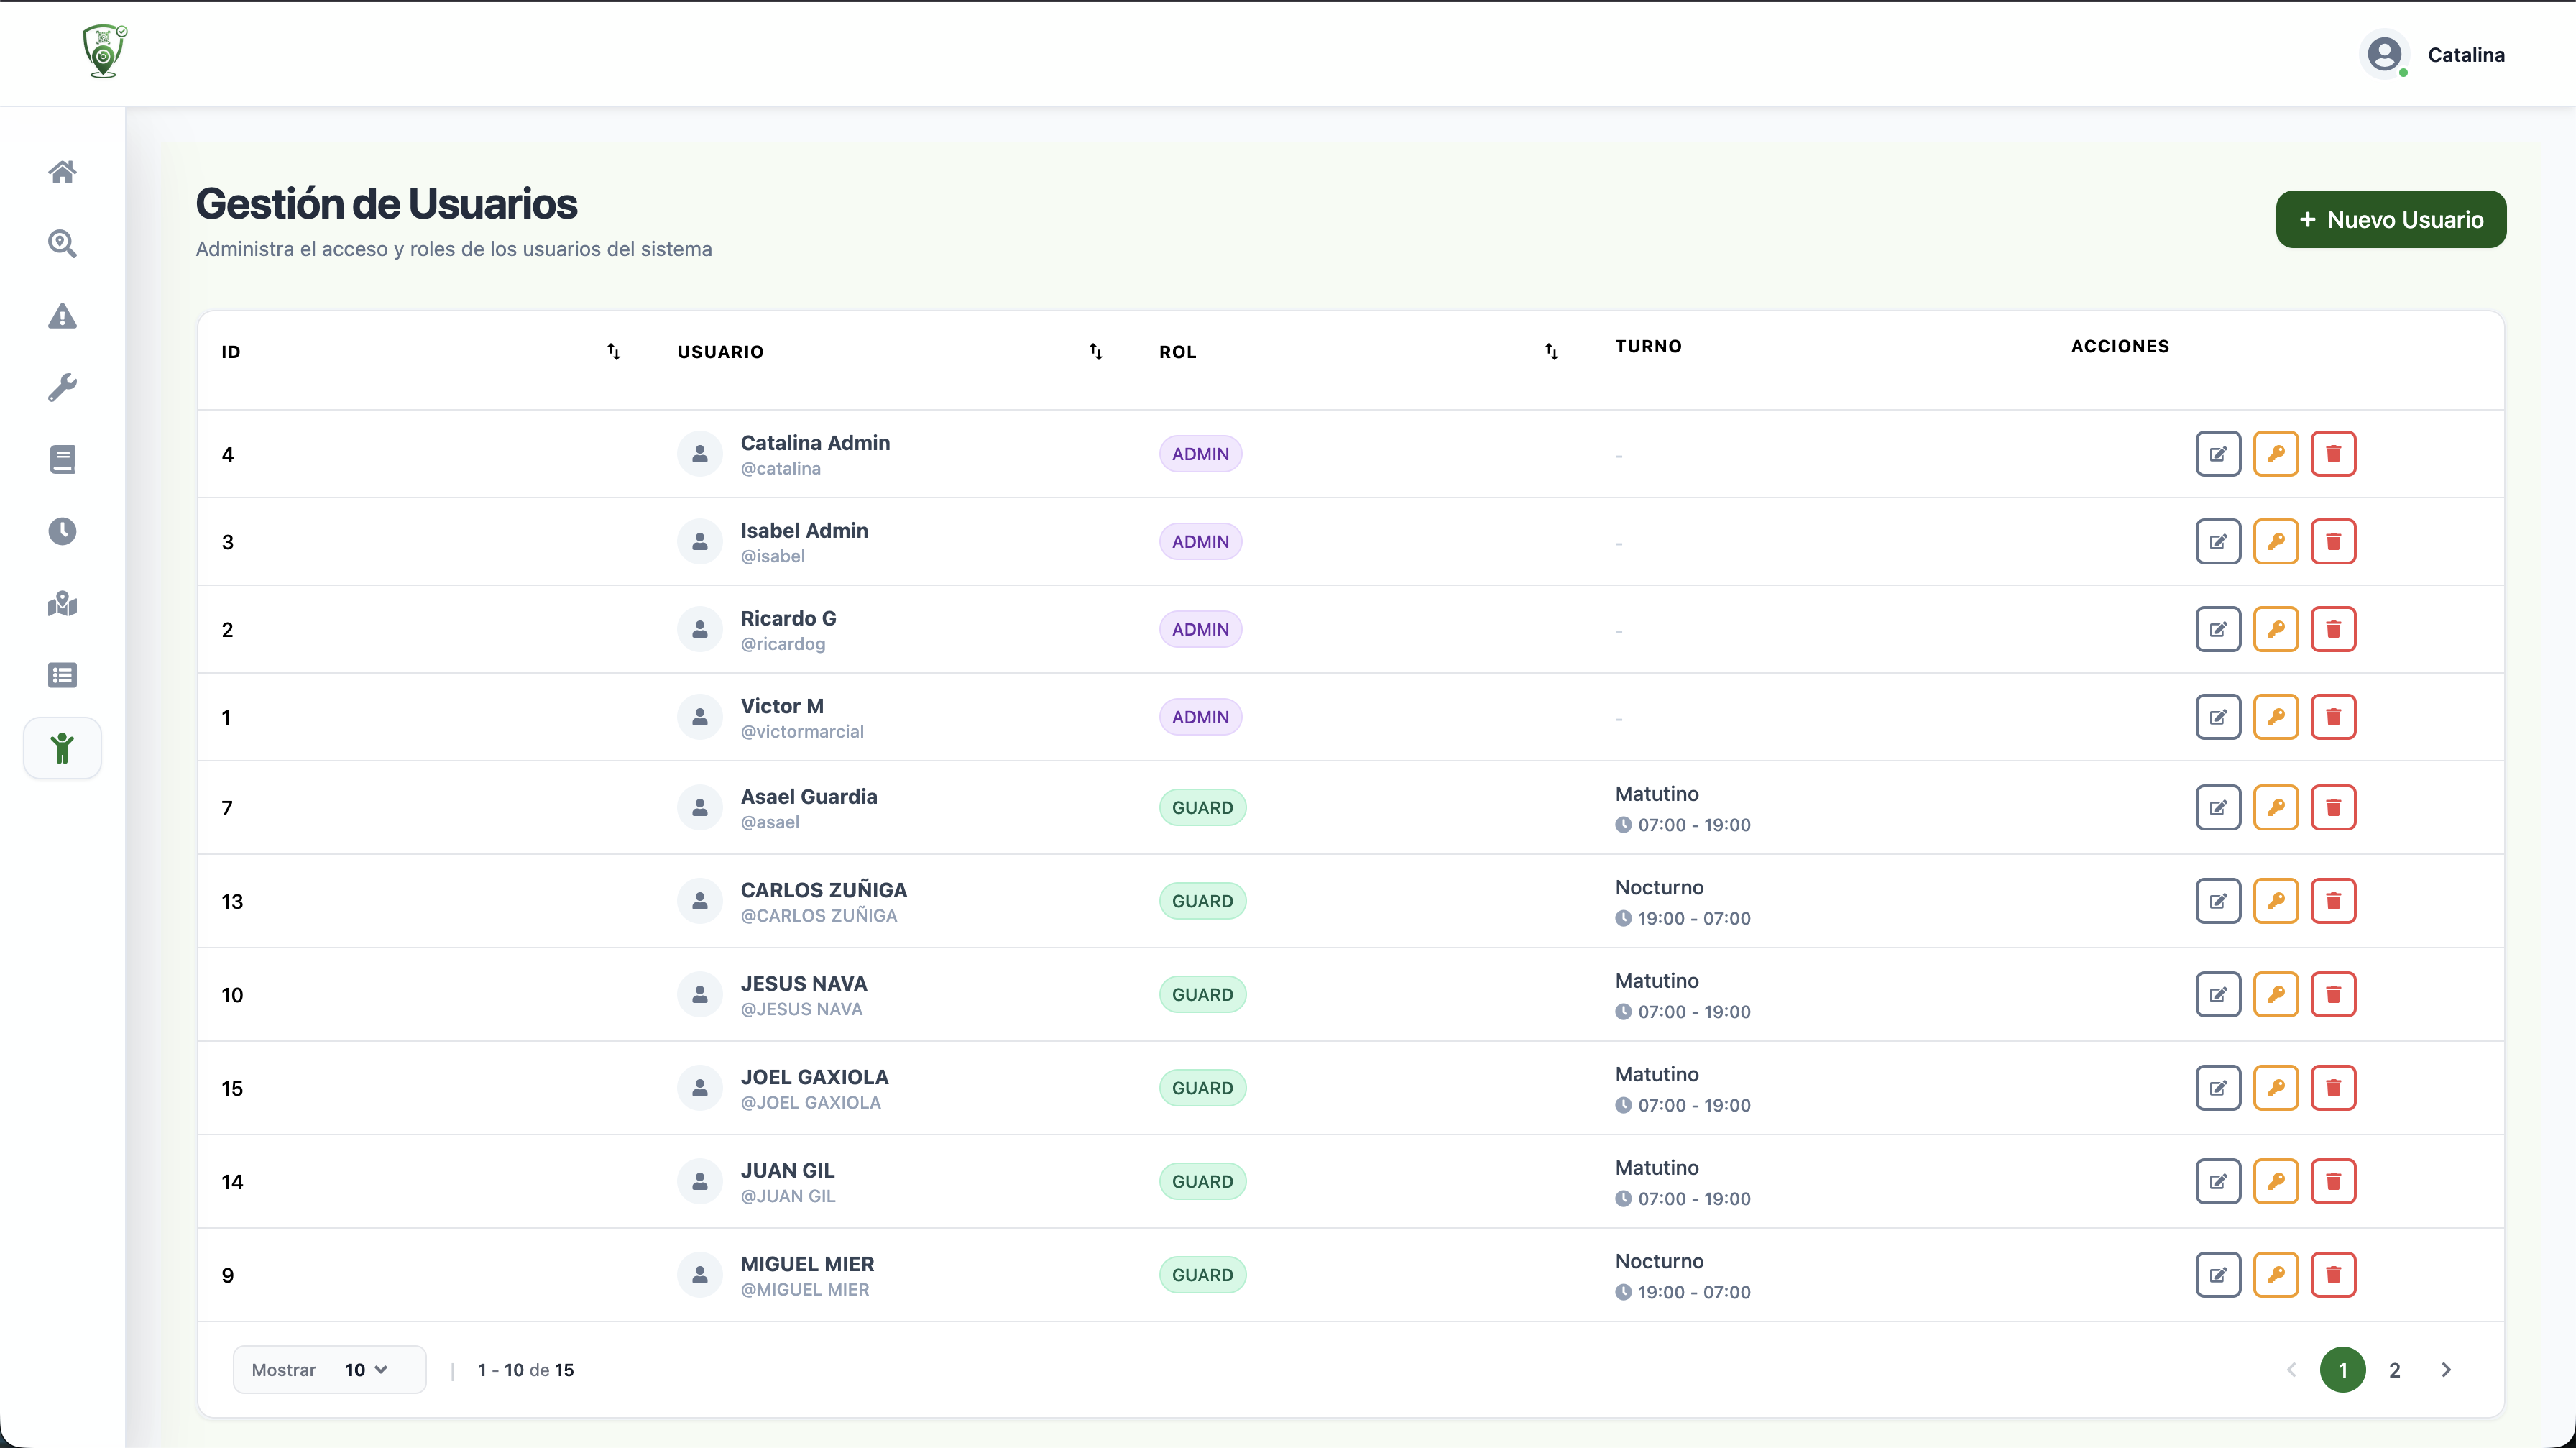
Task: Open the Catalina user profile avatar
Action: [x=2385, y=54]
